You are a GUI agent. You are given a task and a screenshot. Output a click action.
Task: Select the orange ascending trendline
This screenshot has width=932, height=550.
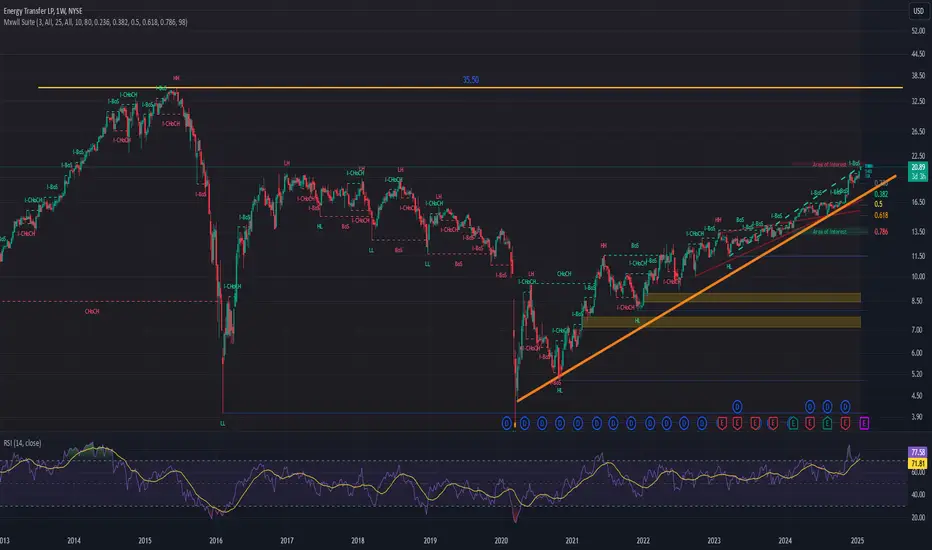tap(706, 288)
